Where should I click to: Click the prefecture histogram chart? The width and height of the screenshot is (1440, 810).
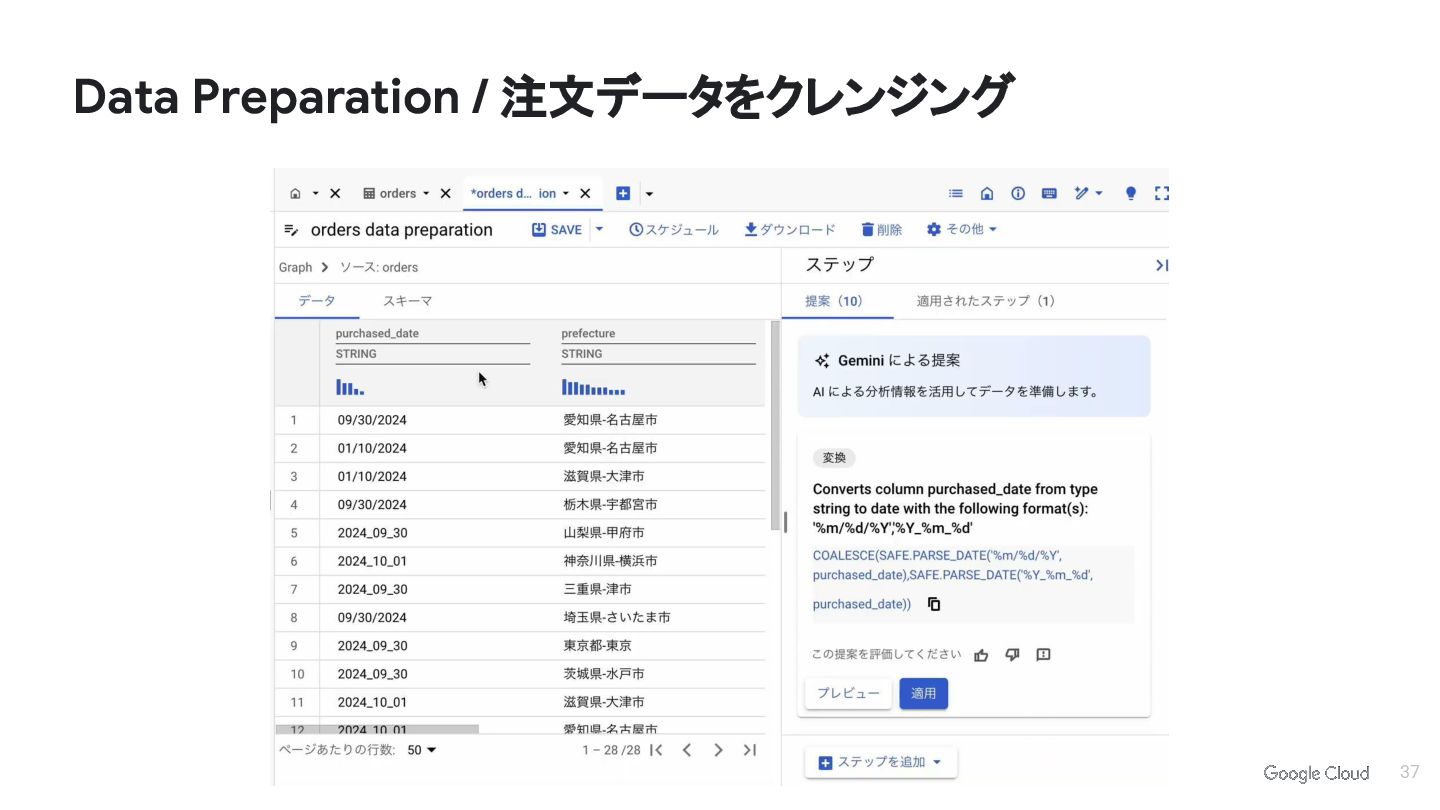(x=593, y=387)
